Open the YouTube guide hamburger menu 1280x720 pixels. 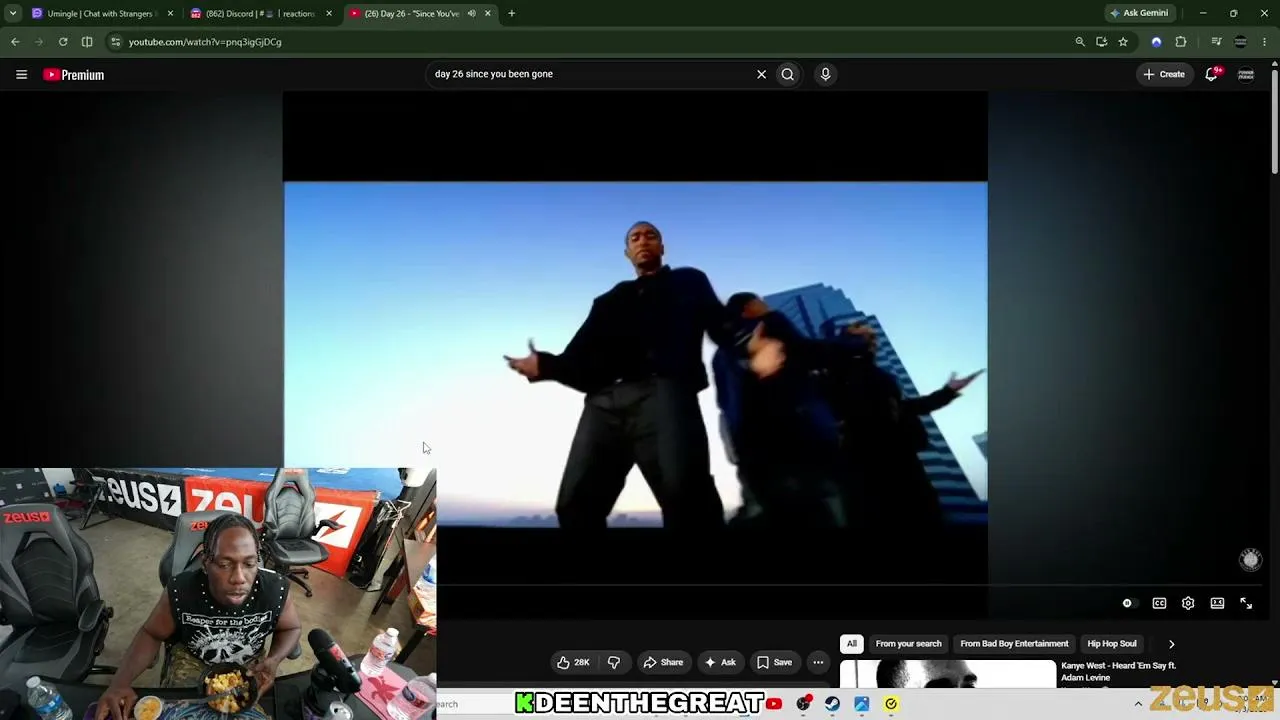(x=21, y=74)
